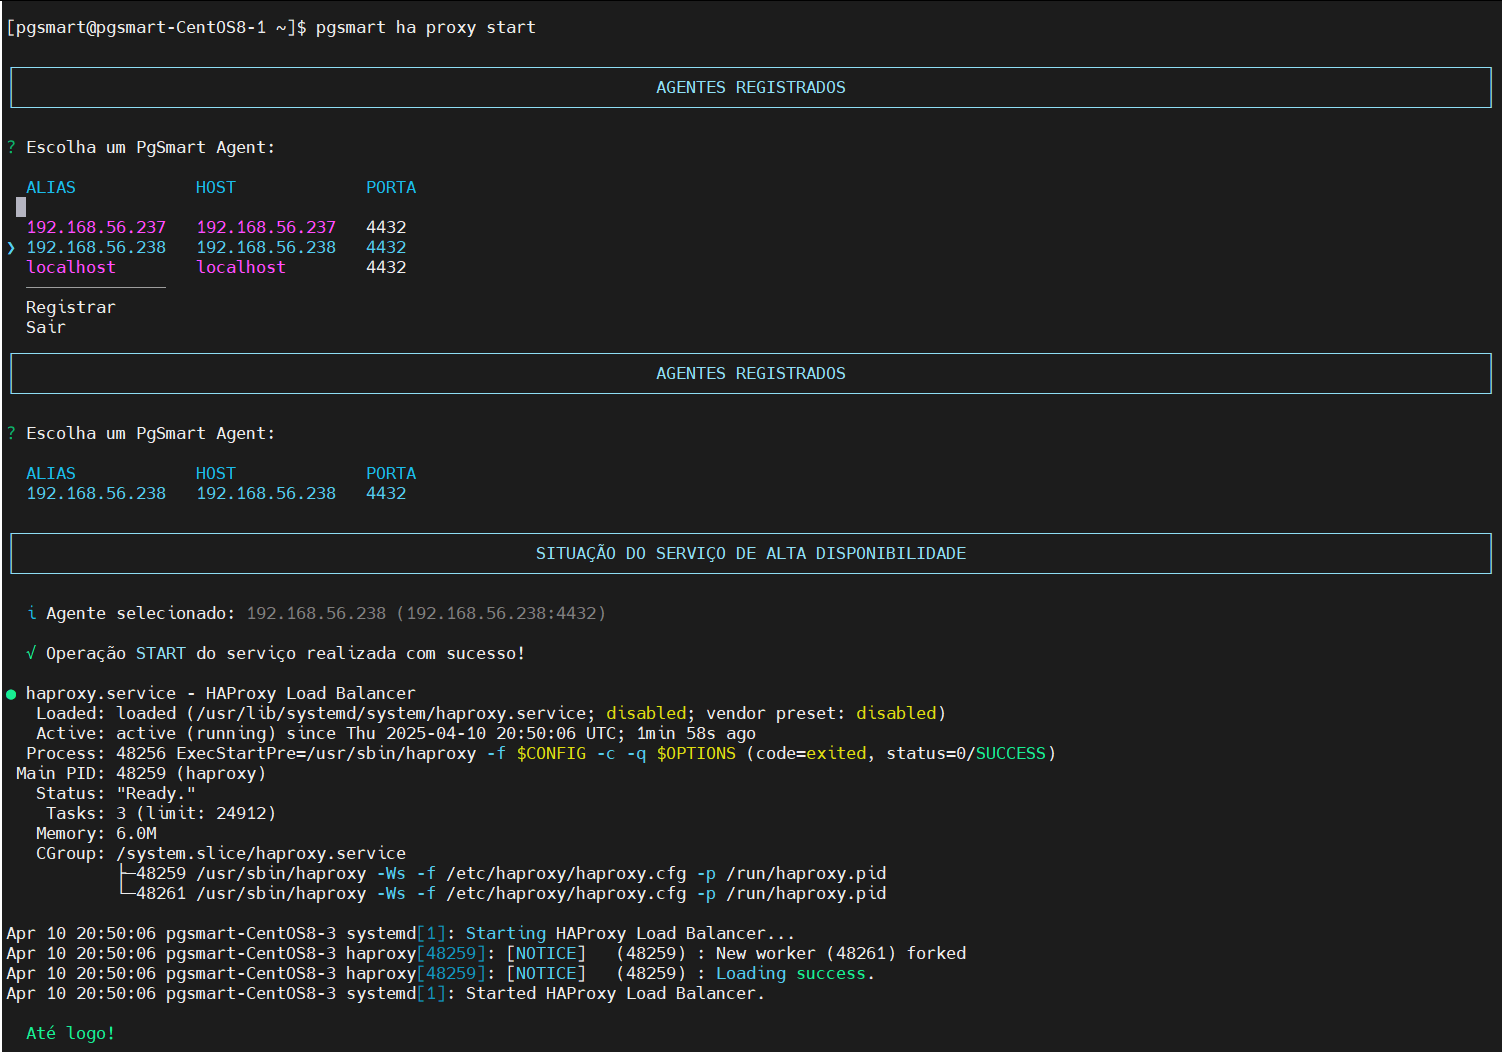The image size is (1502, 1052).
Task: Click the green haproxy.service status dot
Action: (x=11, y=694)
